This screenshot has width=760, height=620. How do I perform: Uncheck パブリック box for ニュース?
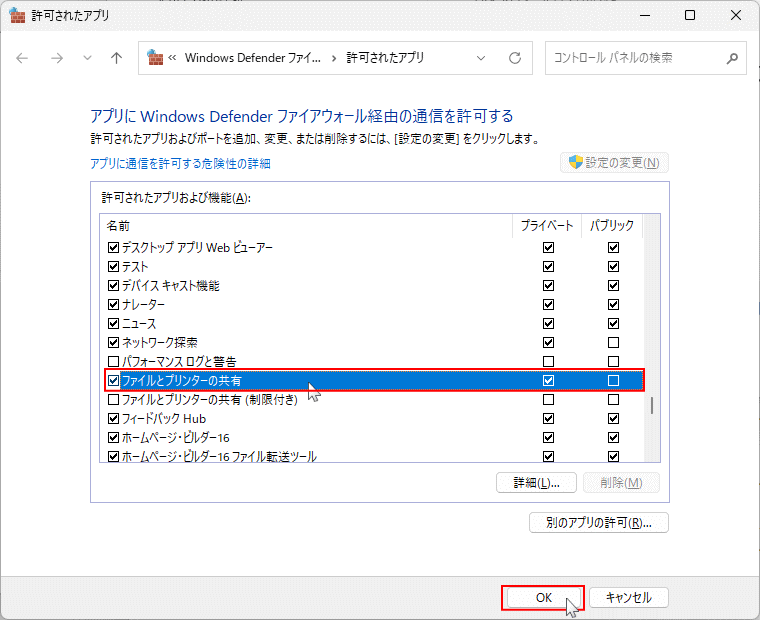614,323
